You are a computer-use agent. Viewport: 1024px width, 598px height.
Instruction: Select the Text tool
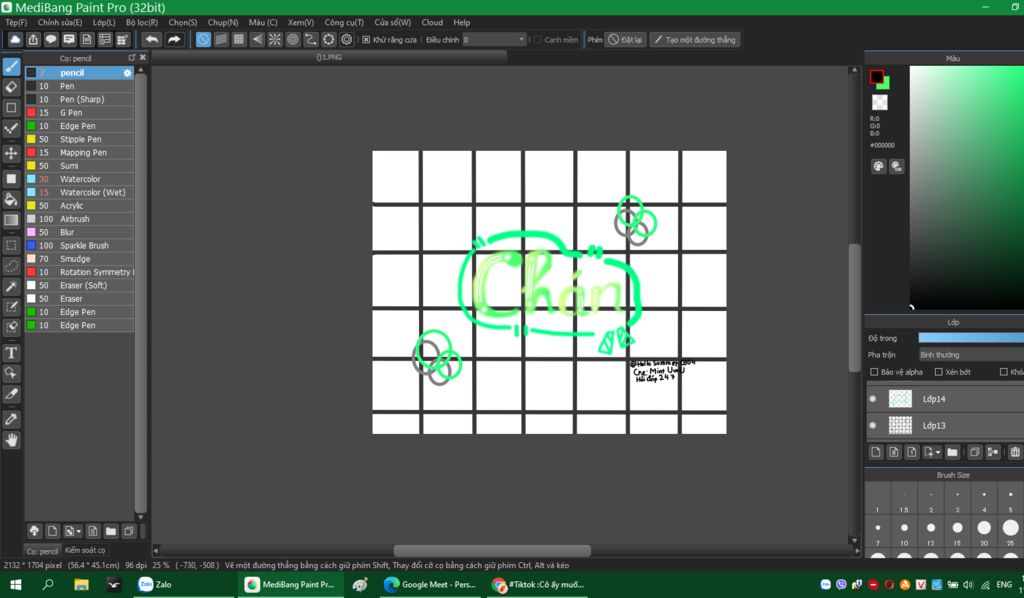point(11,353)
